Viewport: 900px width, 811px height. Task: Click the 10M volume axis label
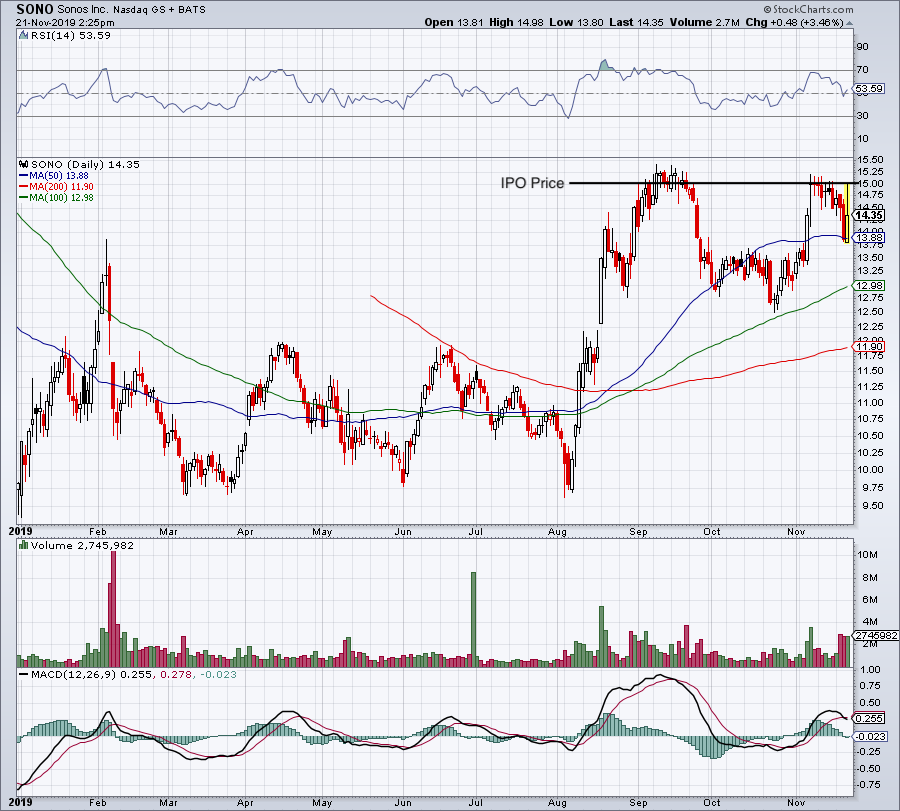867,554
